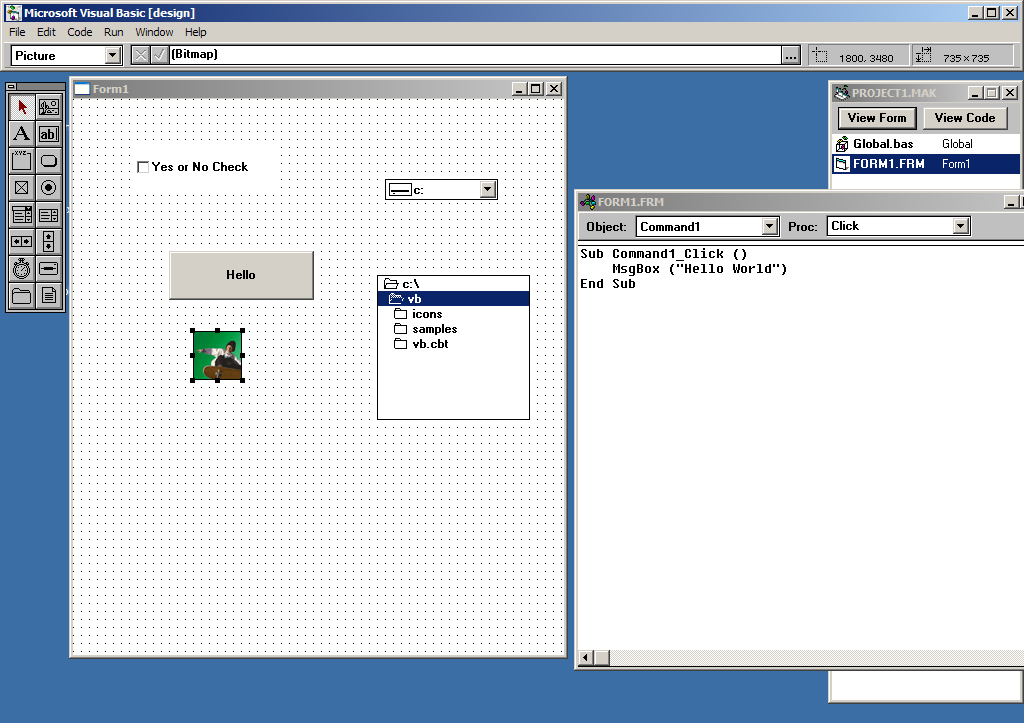Select the FORM1.FRM row in project window
The width and height of the screenshot is (1024, 723).
926,164
